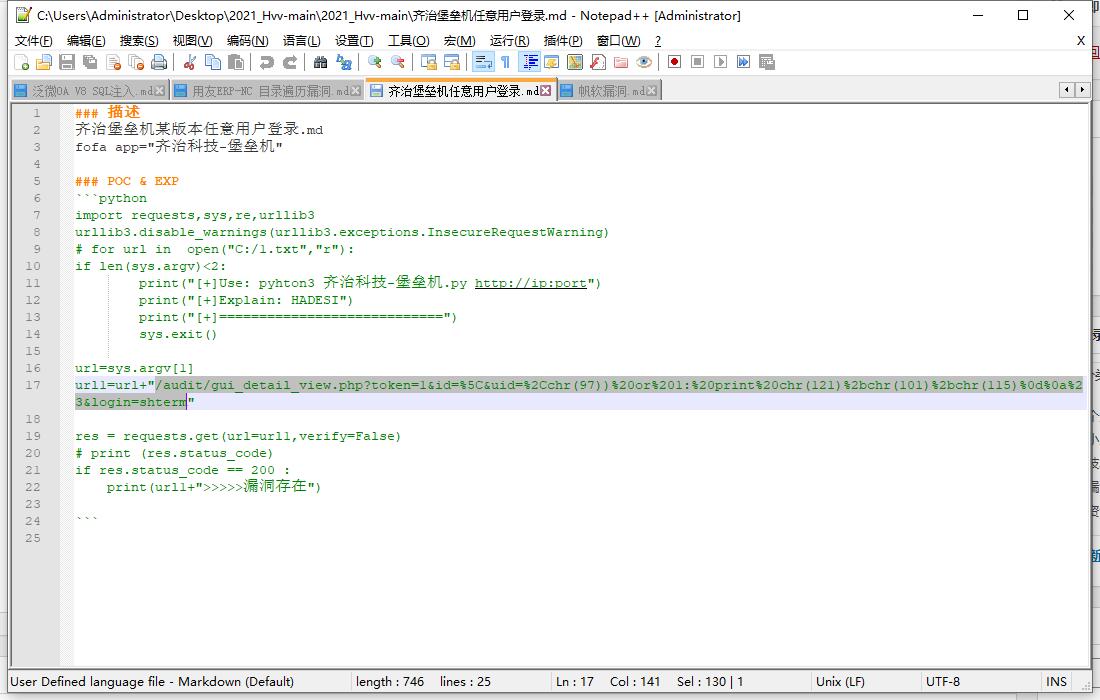Toggle the indent guide display
1100x700 pixels.
coord(529,62)
